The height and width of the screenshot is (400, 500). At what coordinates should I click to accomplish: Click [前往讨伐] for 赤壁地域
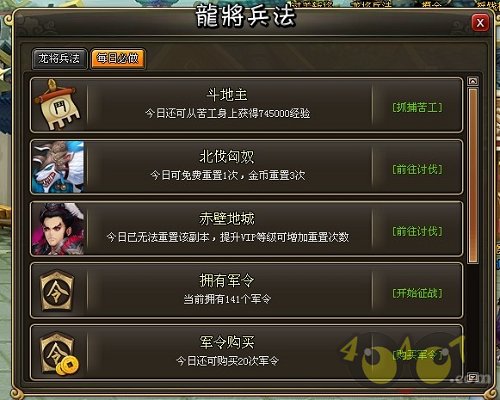(417, 231)
